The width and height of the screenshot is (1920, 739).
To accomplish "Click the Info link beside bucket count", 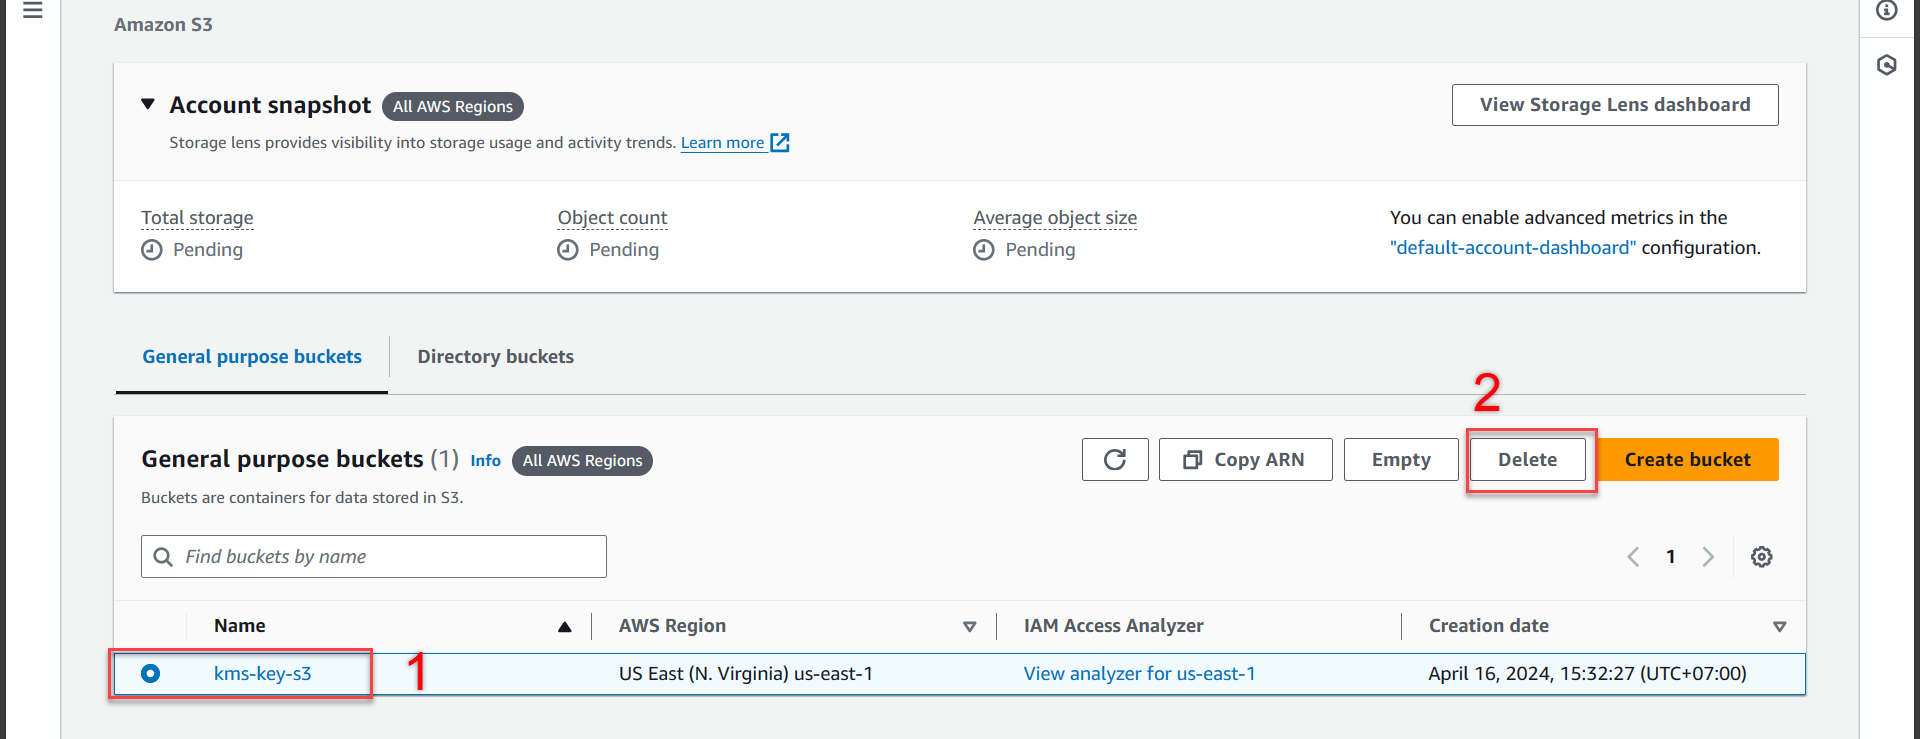I will (x=486, y=461).
